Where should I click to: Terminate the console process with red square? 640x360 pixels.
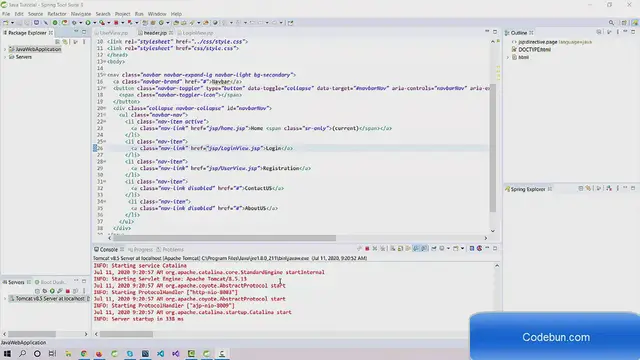[367, 249]
